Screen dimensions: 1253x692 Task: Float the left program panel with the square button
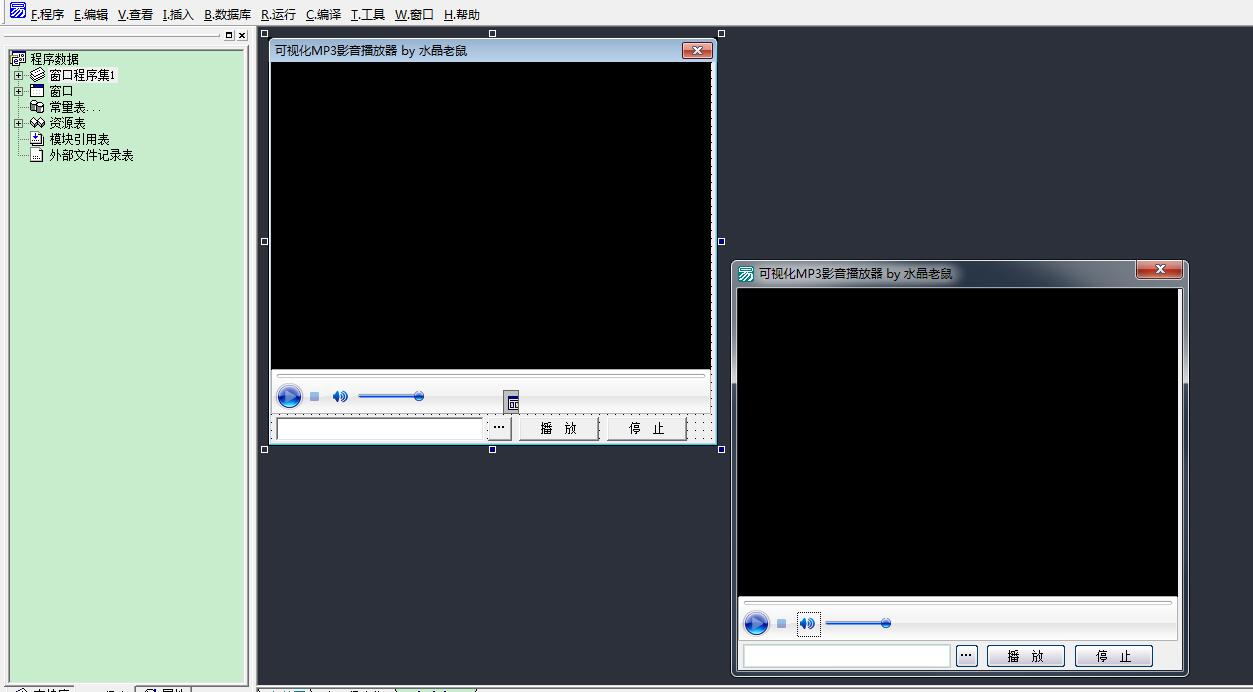coord(228,35)
